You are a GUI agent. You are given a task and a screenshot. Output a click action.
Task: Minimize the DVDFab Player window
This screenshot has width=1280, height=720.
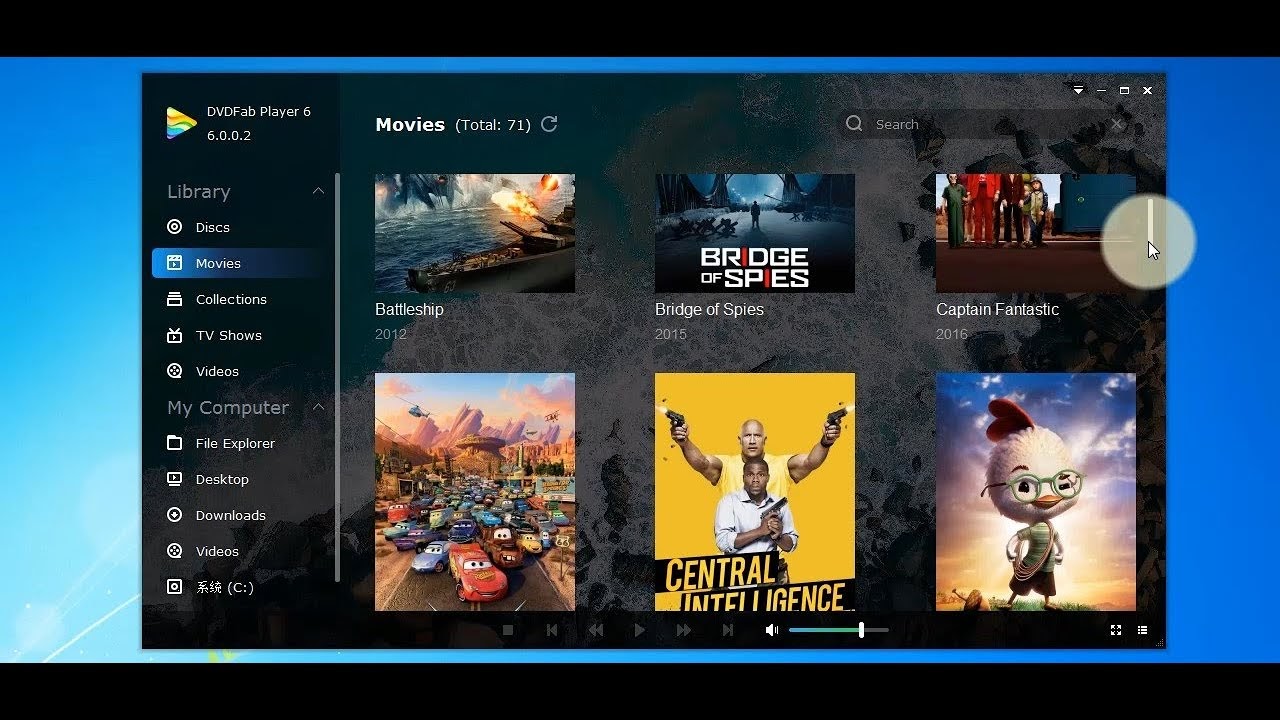[x=1101, y=90]
